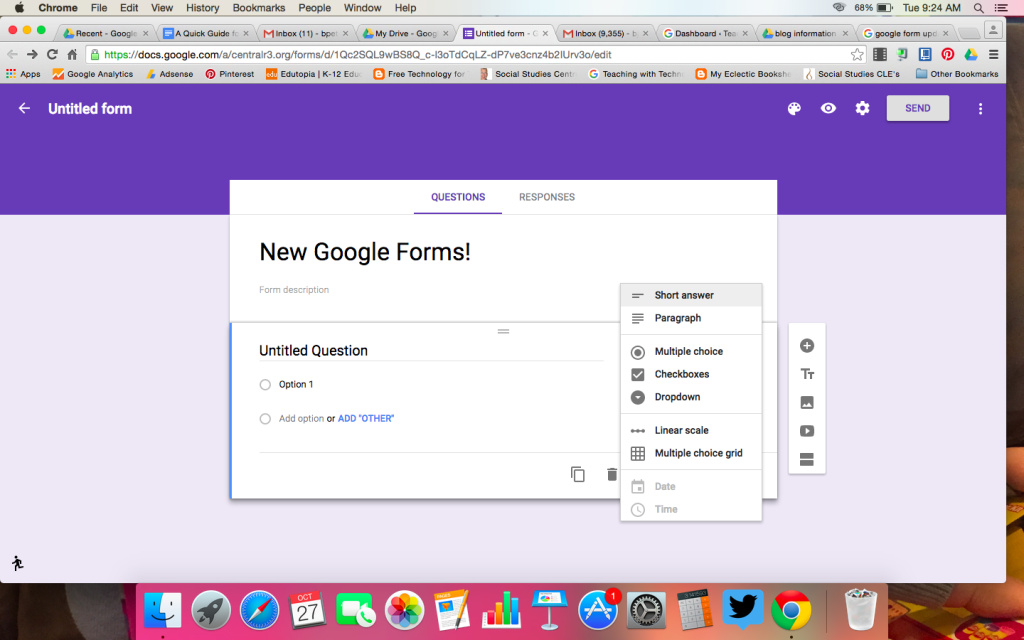Screen dimensions: 1024x640
Task: Add a video using the video icon
Action: pos(807,431)
